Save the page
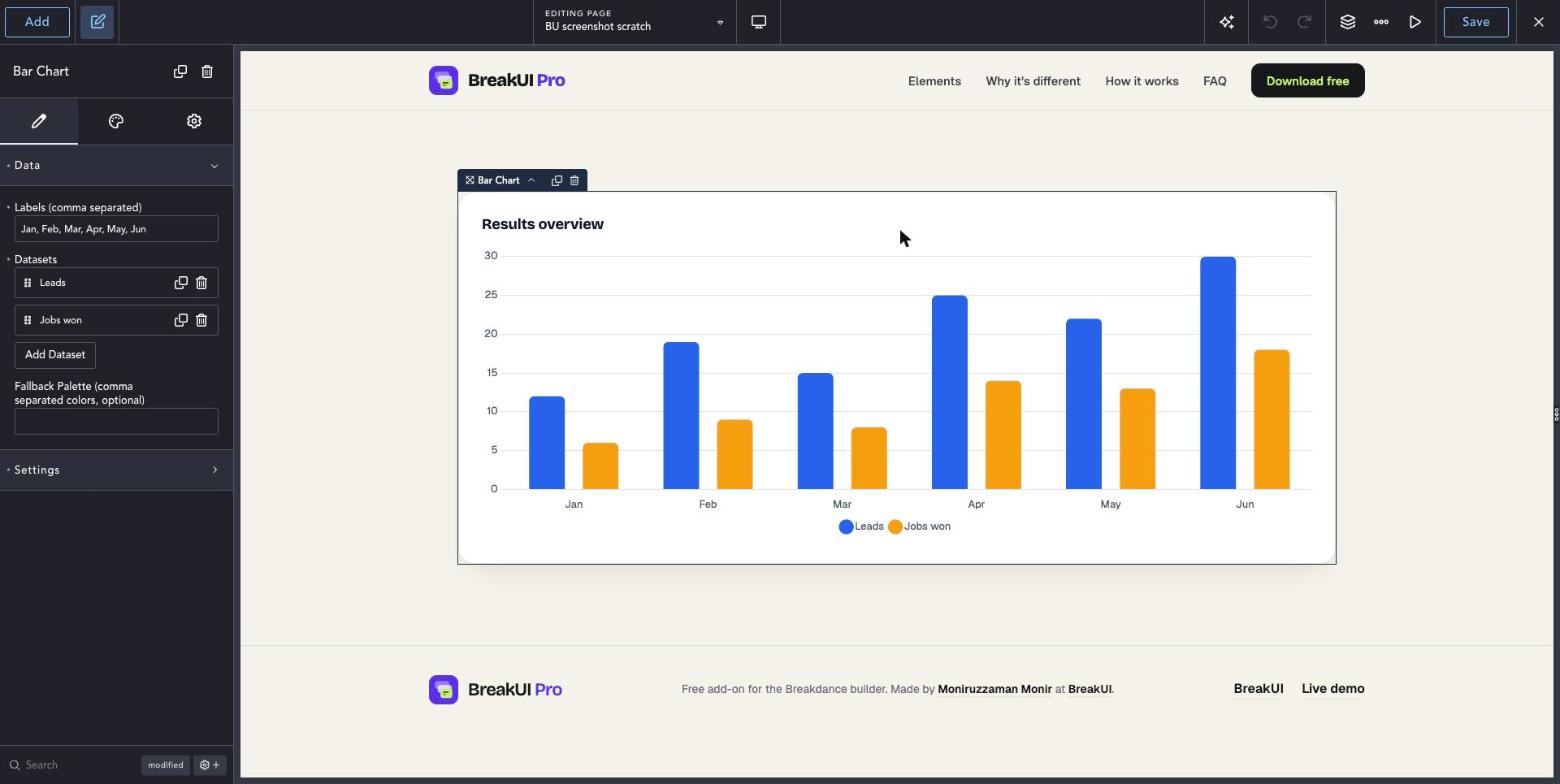Image resolution: width=1560 pixels, height=784 pixels. pyautogui.click(x=1476, y=22)
